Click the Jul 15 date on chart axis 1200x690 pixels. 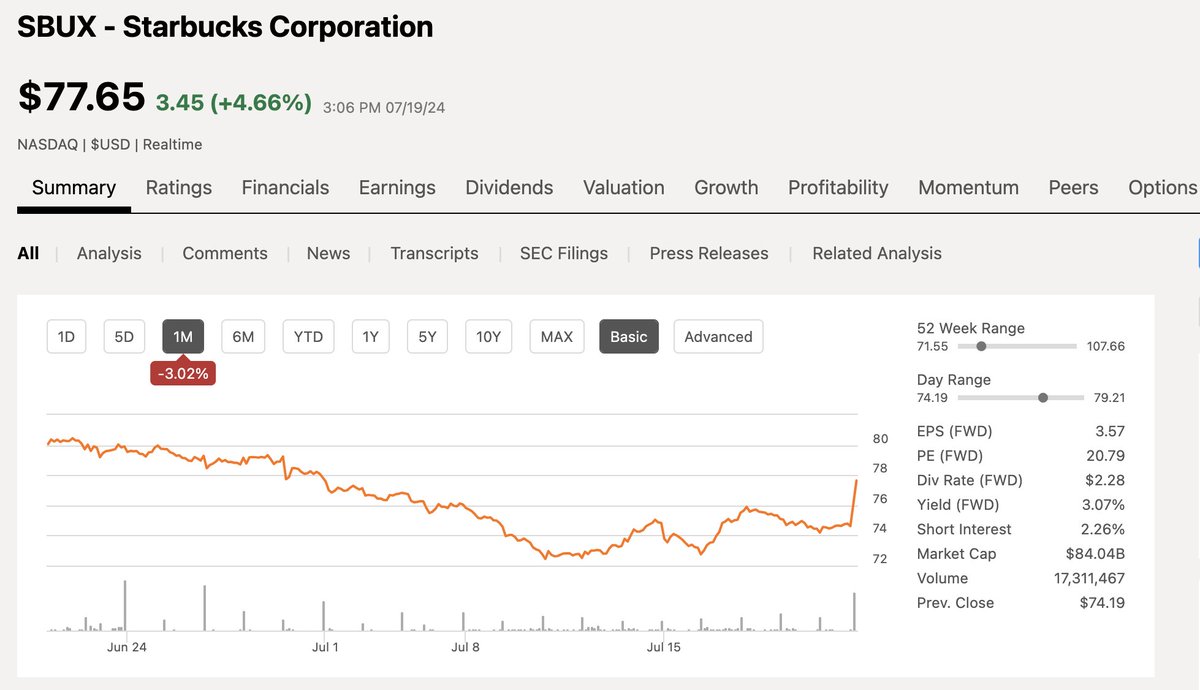pyautogui.click(x=664, y=647)
